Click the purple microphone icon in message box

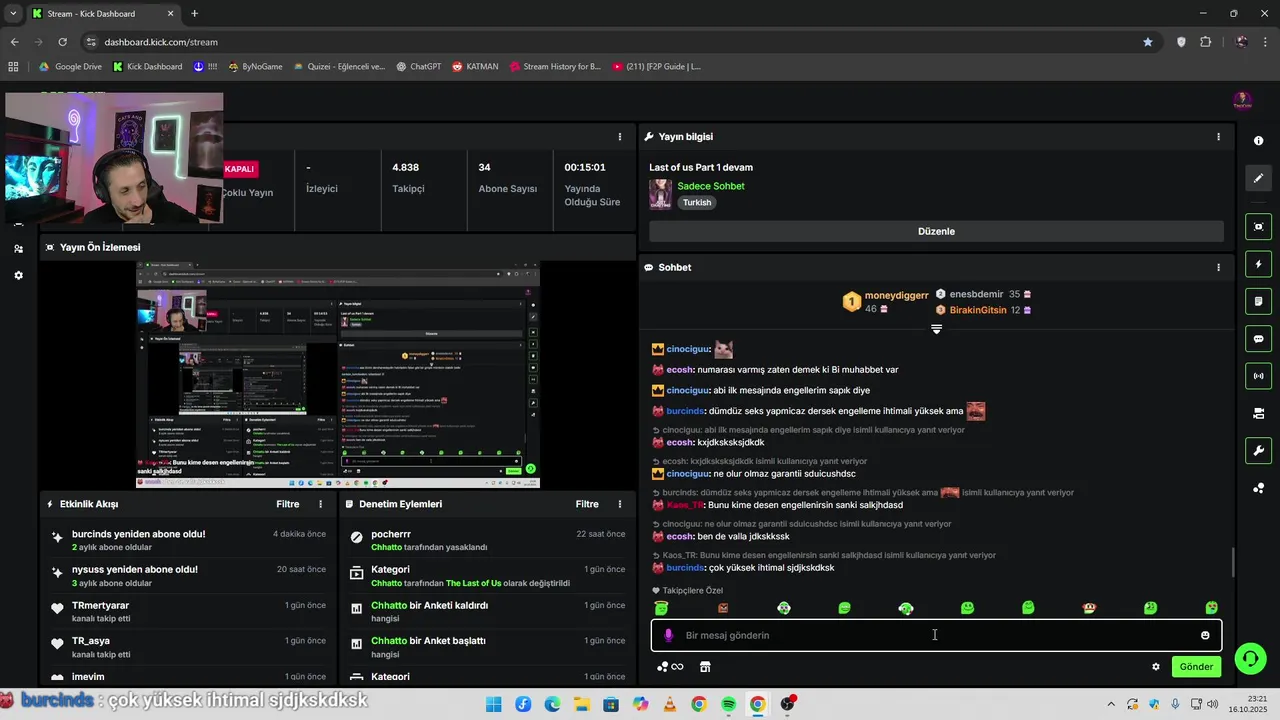tap(669, 635)
